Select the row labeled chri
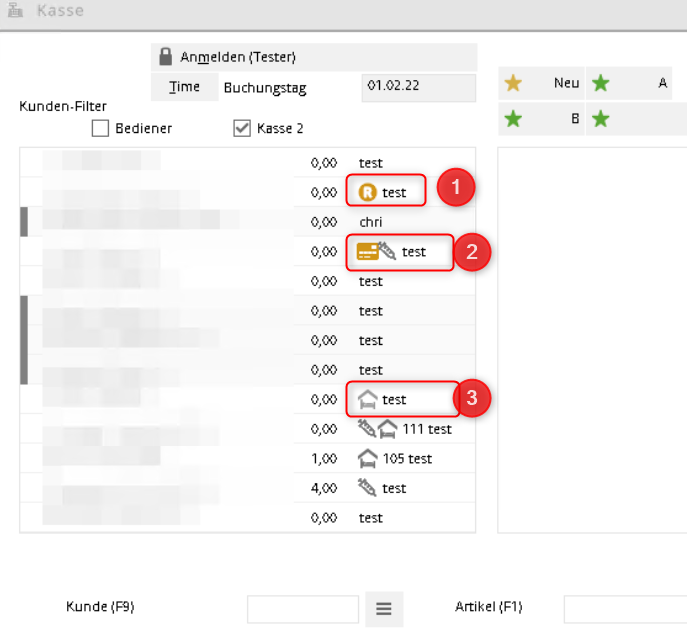Screen dimensions: 687x638 (x=248, y=222)
